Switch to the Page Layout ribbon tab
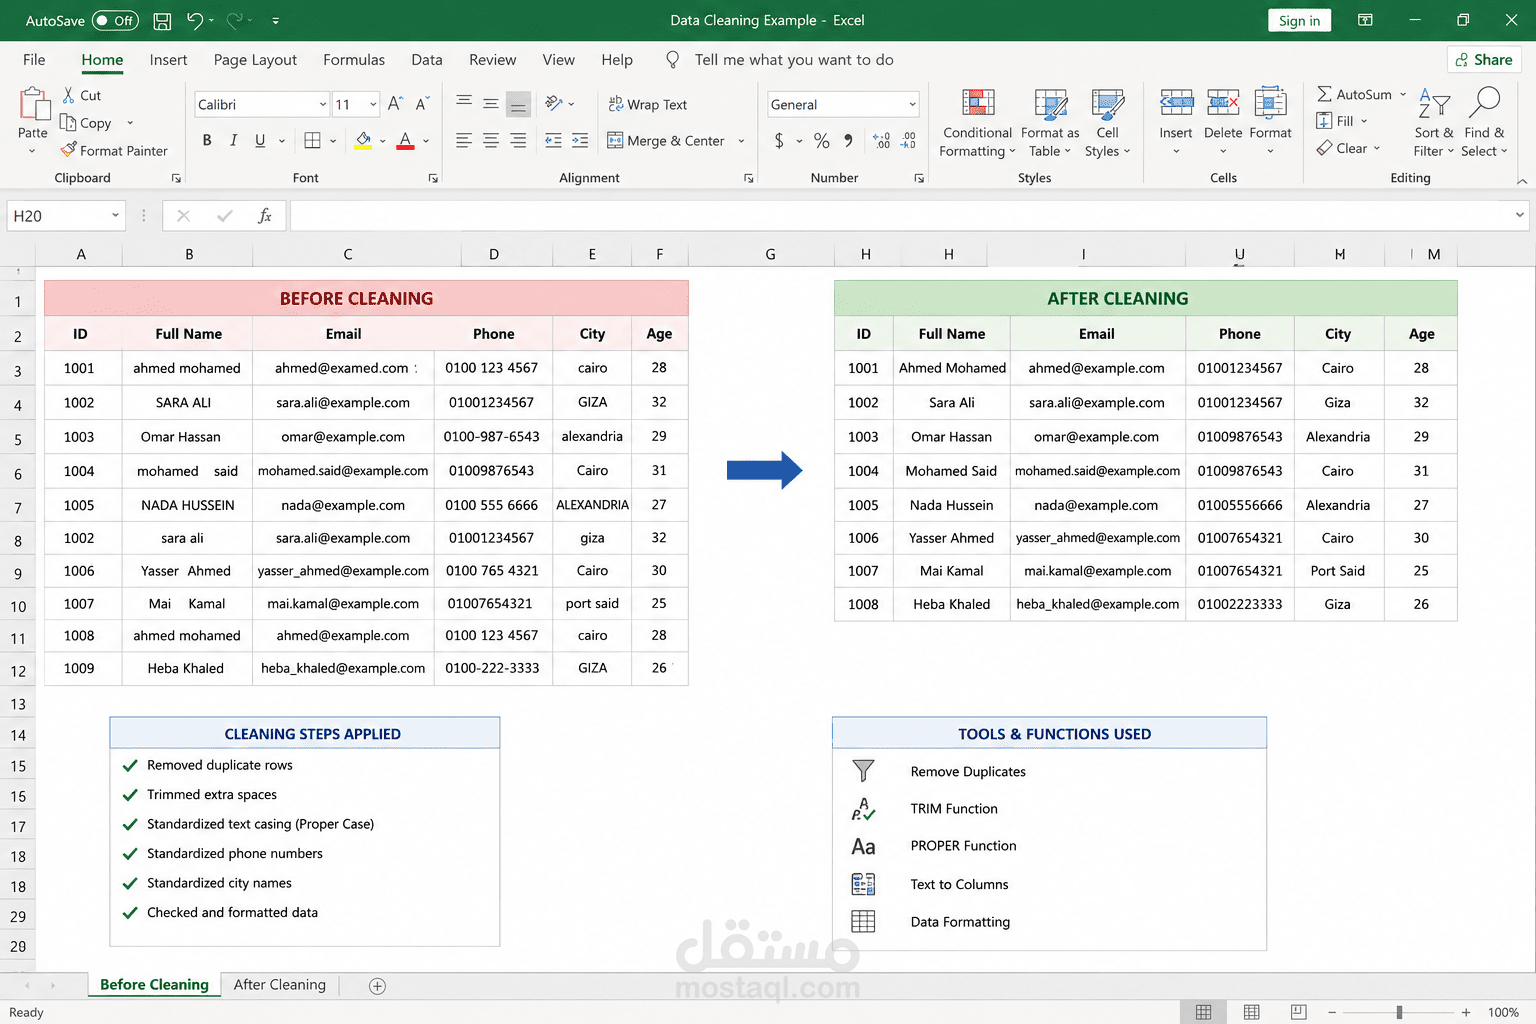Image resolution: width=1536 pixels, height=1024 pixels. 255,60
